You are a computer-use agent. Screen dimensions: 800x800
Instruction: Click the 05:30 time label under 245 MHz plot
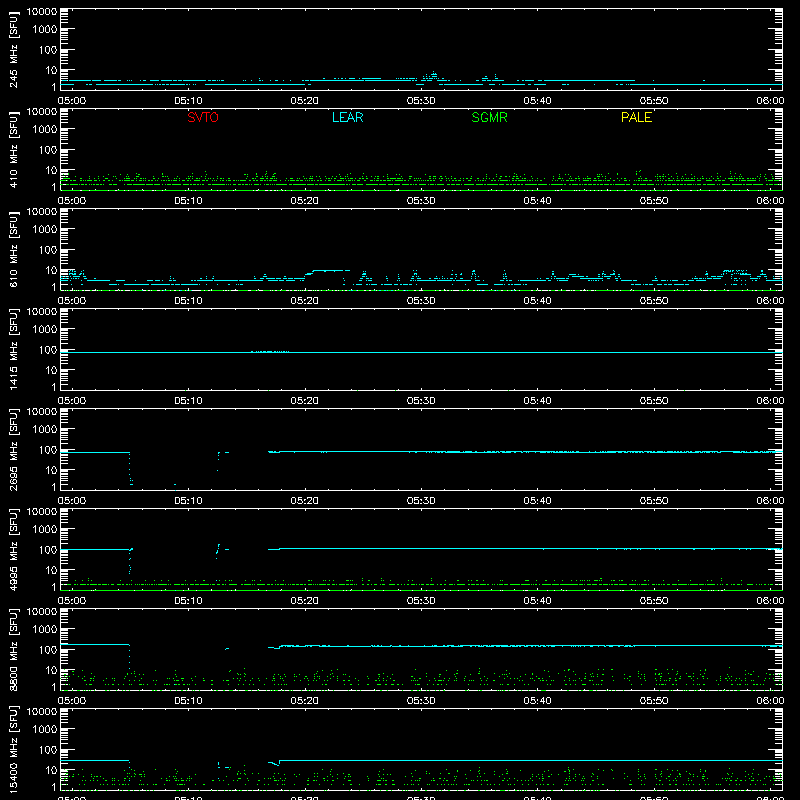[421, 101]
